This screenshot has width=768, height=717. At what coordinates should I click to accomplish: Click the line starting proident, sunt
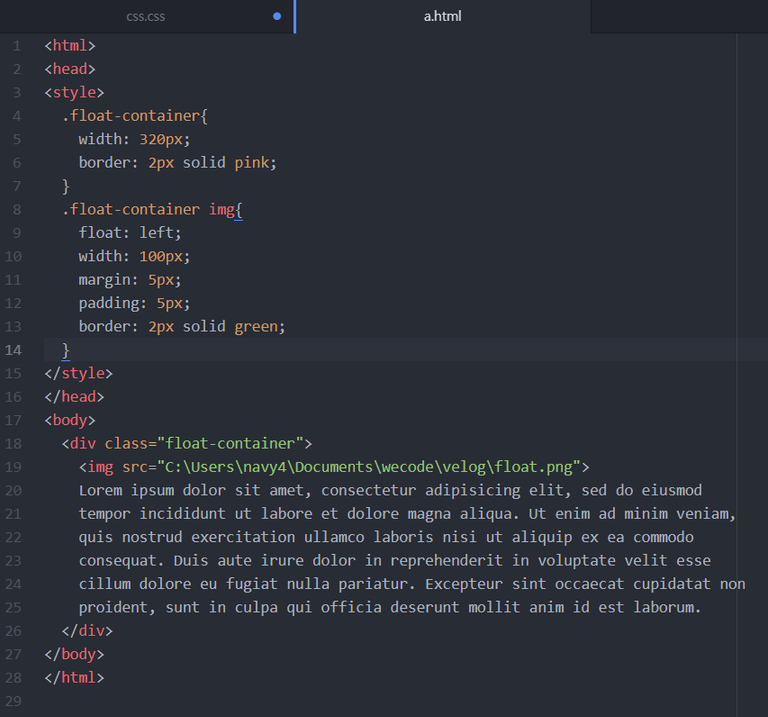(390, 608)
